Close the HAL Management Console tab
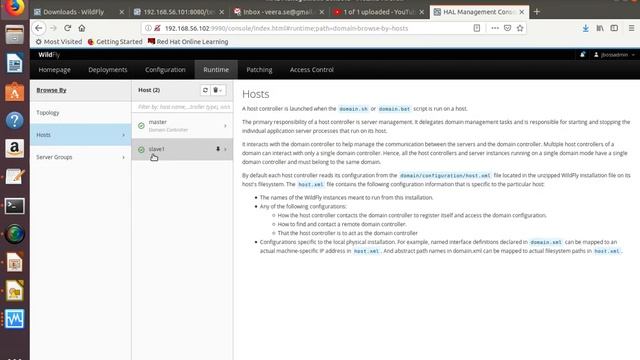Screen dimensions: 640x360 coord(522,12)
